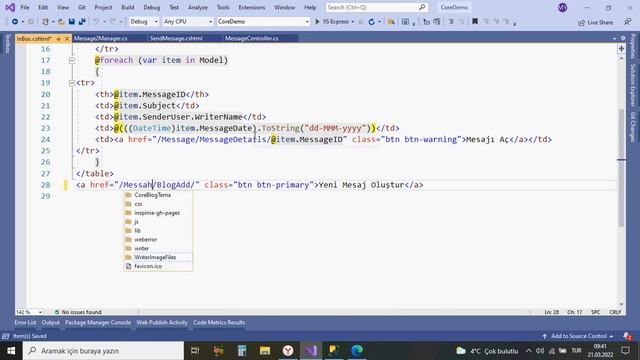The image size is (640, 360).
Task: Open notifications icon in the status bar
Action: click(x=627, y=336)
